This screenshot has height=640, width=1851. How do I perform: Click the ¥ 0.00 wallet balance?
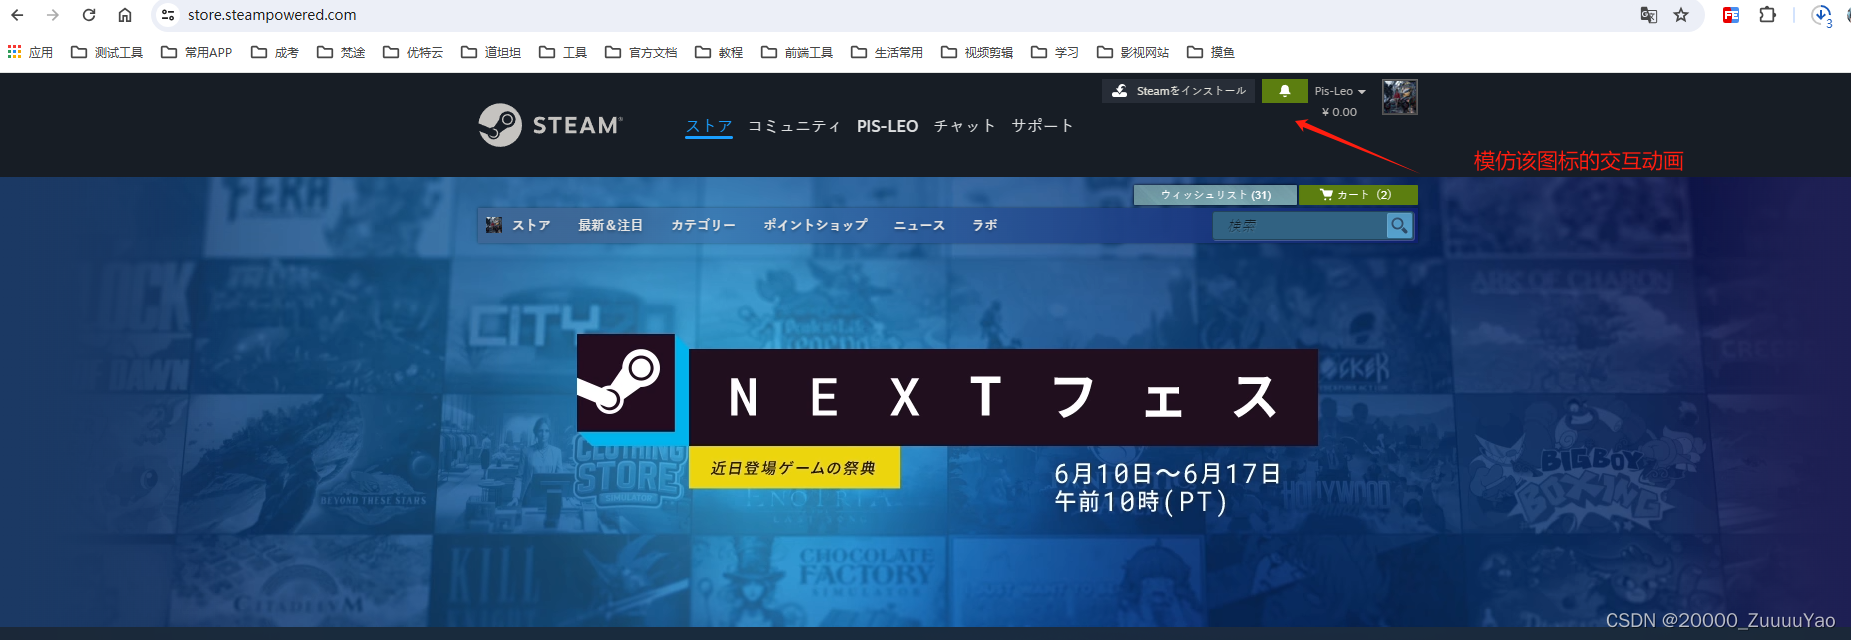tap(1339, 112)
